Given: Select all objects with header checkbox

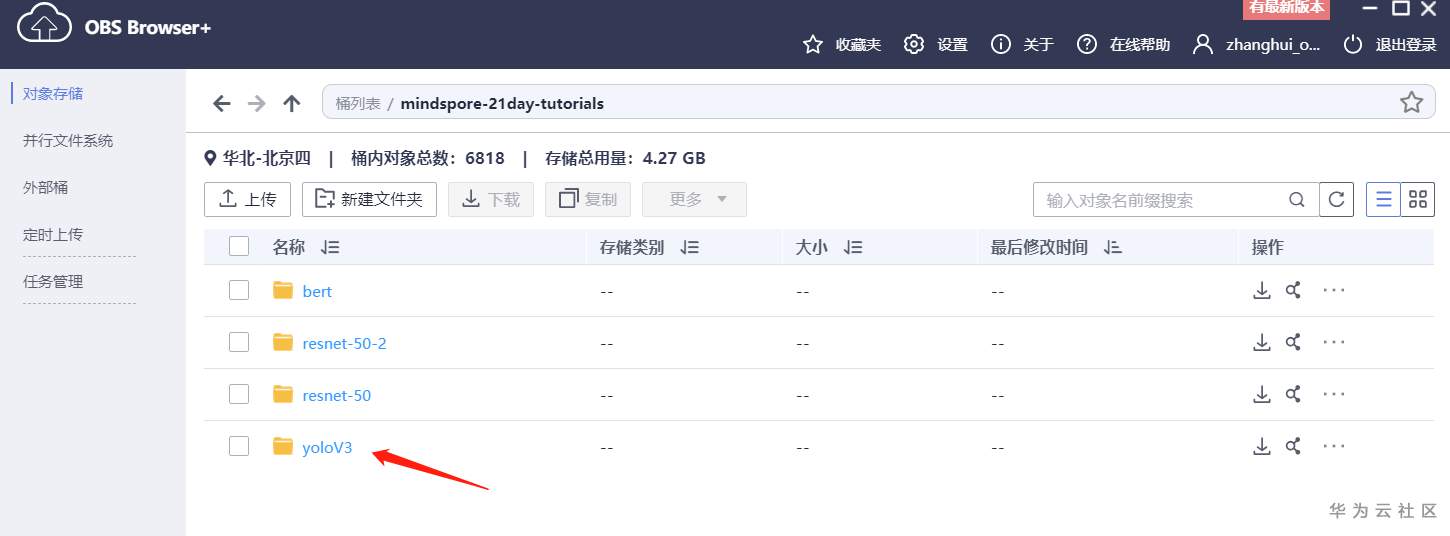Looking at the screenshot, I should pos(239,246).
